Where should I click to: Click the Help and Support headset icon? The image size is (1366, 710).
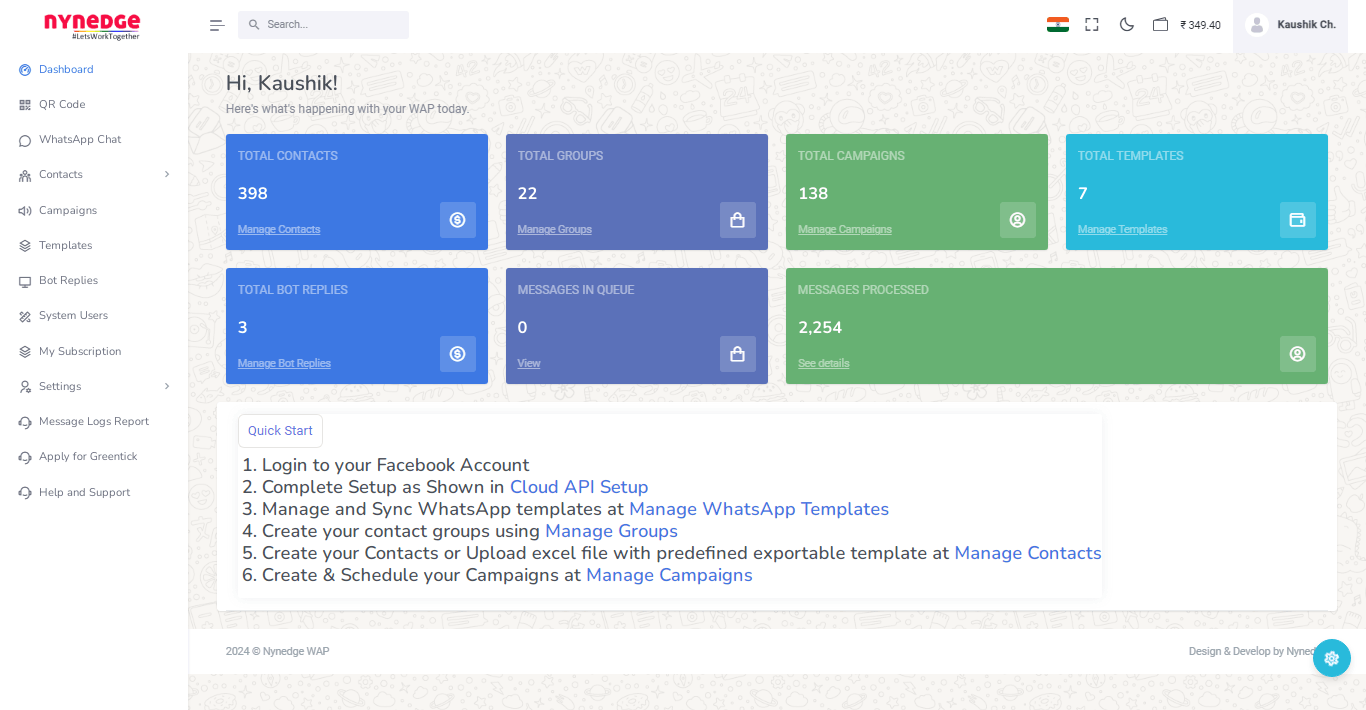25,493
